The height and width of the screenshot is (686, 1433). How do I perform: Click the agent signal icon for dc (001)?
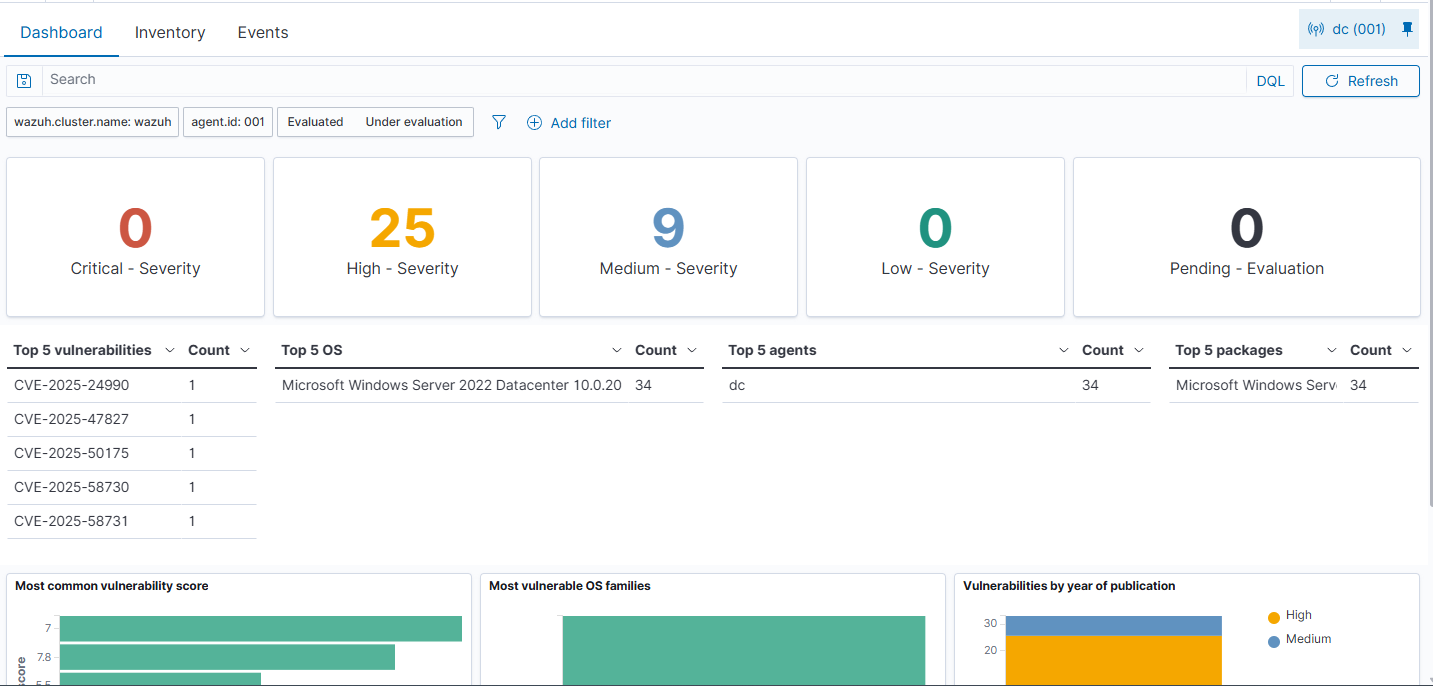(x=1316, y=29)
